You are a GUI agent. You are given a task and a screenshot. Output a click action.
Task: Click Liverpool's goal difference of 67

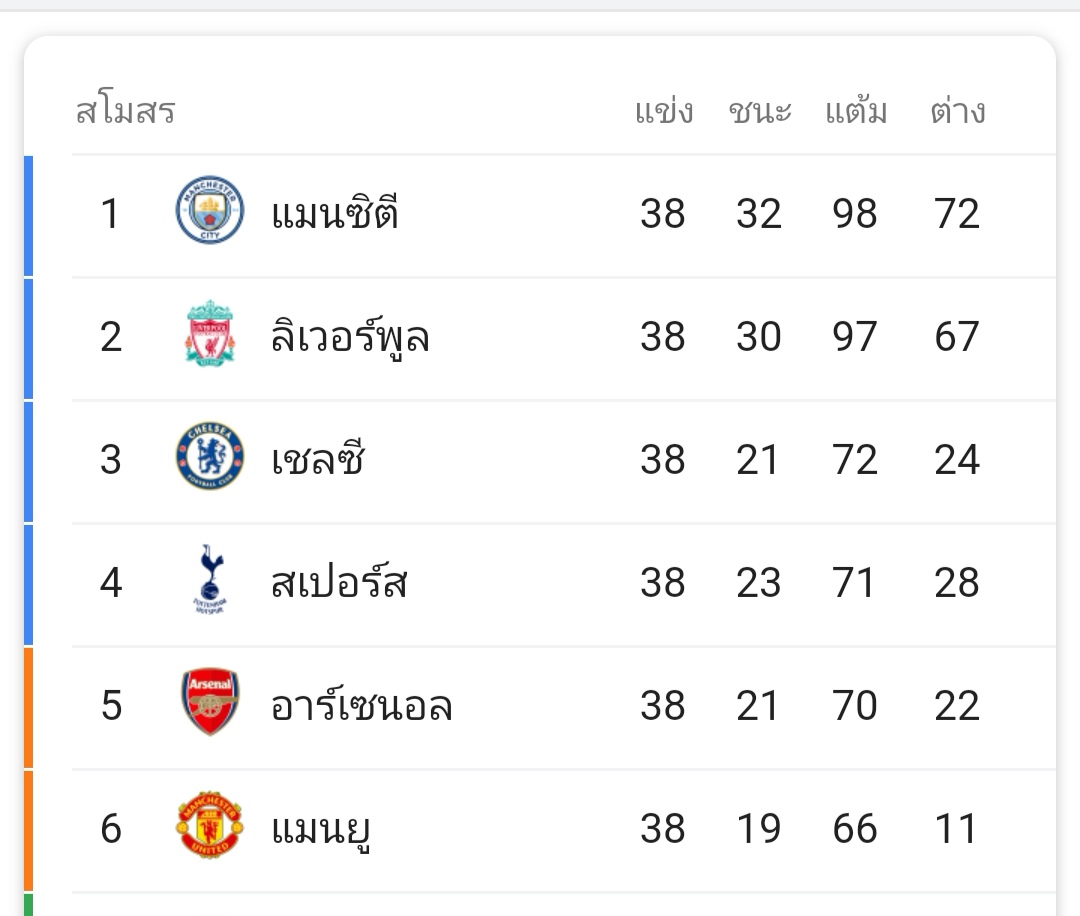pos(957,336)
